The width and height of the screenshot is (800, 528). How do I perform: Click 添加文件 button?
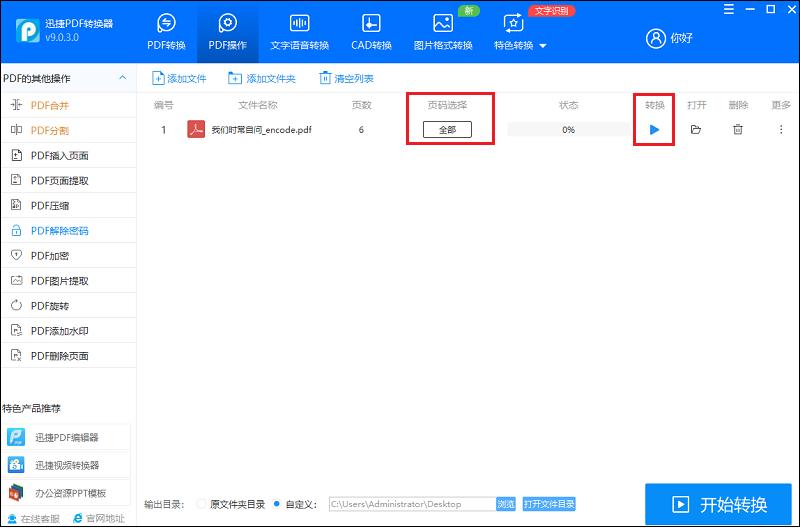179,78
